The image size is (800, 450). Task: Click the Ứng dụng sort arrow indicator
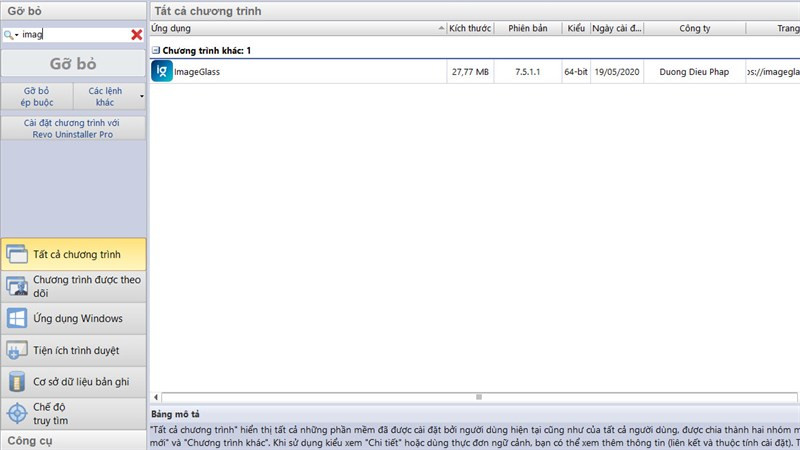[441, 29]
